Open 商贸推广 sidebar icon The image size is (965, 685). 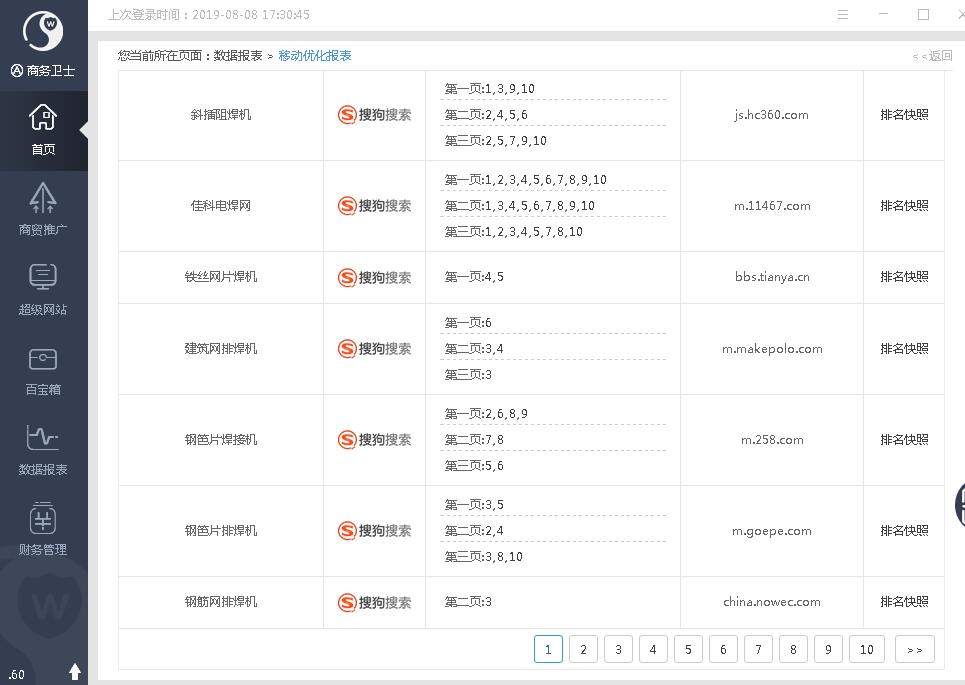tap(43, 208)
